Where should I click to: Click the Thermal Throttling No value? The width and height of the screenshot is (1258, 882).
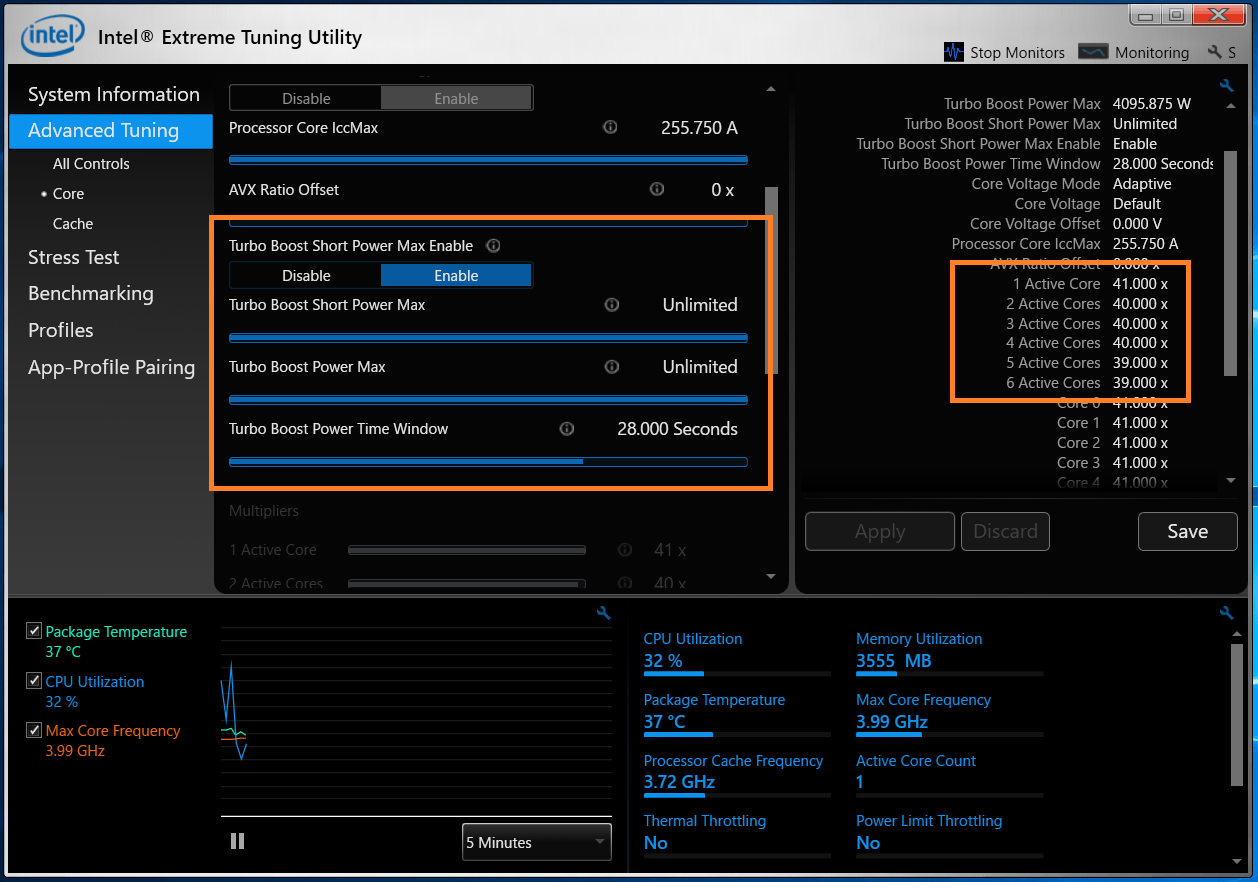click(655, 843)
